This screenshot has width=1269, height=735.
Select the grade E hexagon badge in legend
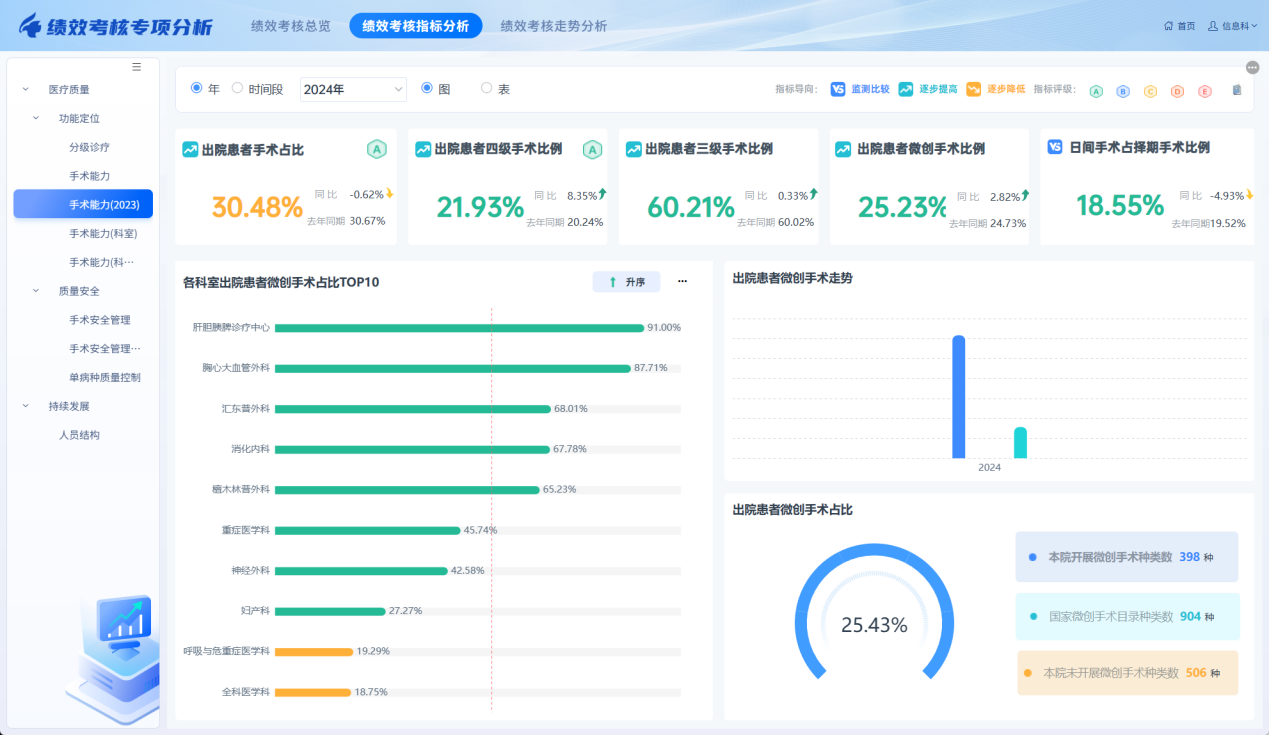click(x=1205, y=91)
